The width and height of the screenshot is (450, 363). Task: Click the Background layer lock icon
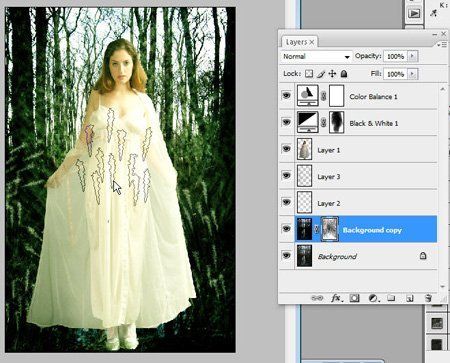pos(423,256)
